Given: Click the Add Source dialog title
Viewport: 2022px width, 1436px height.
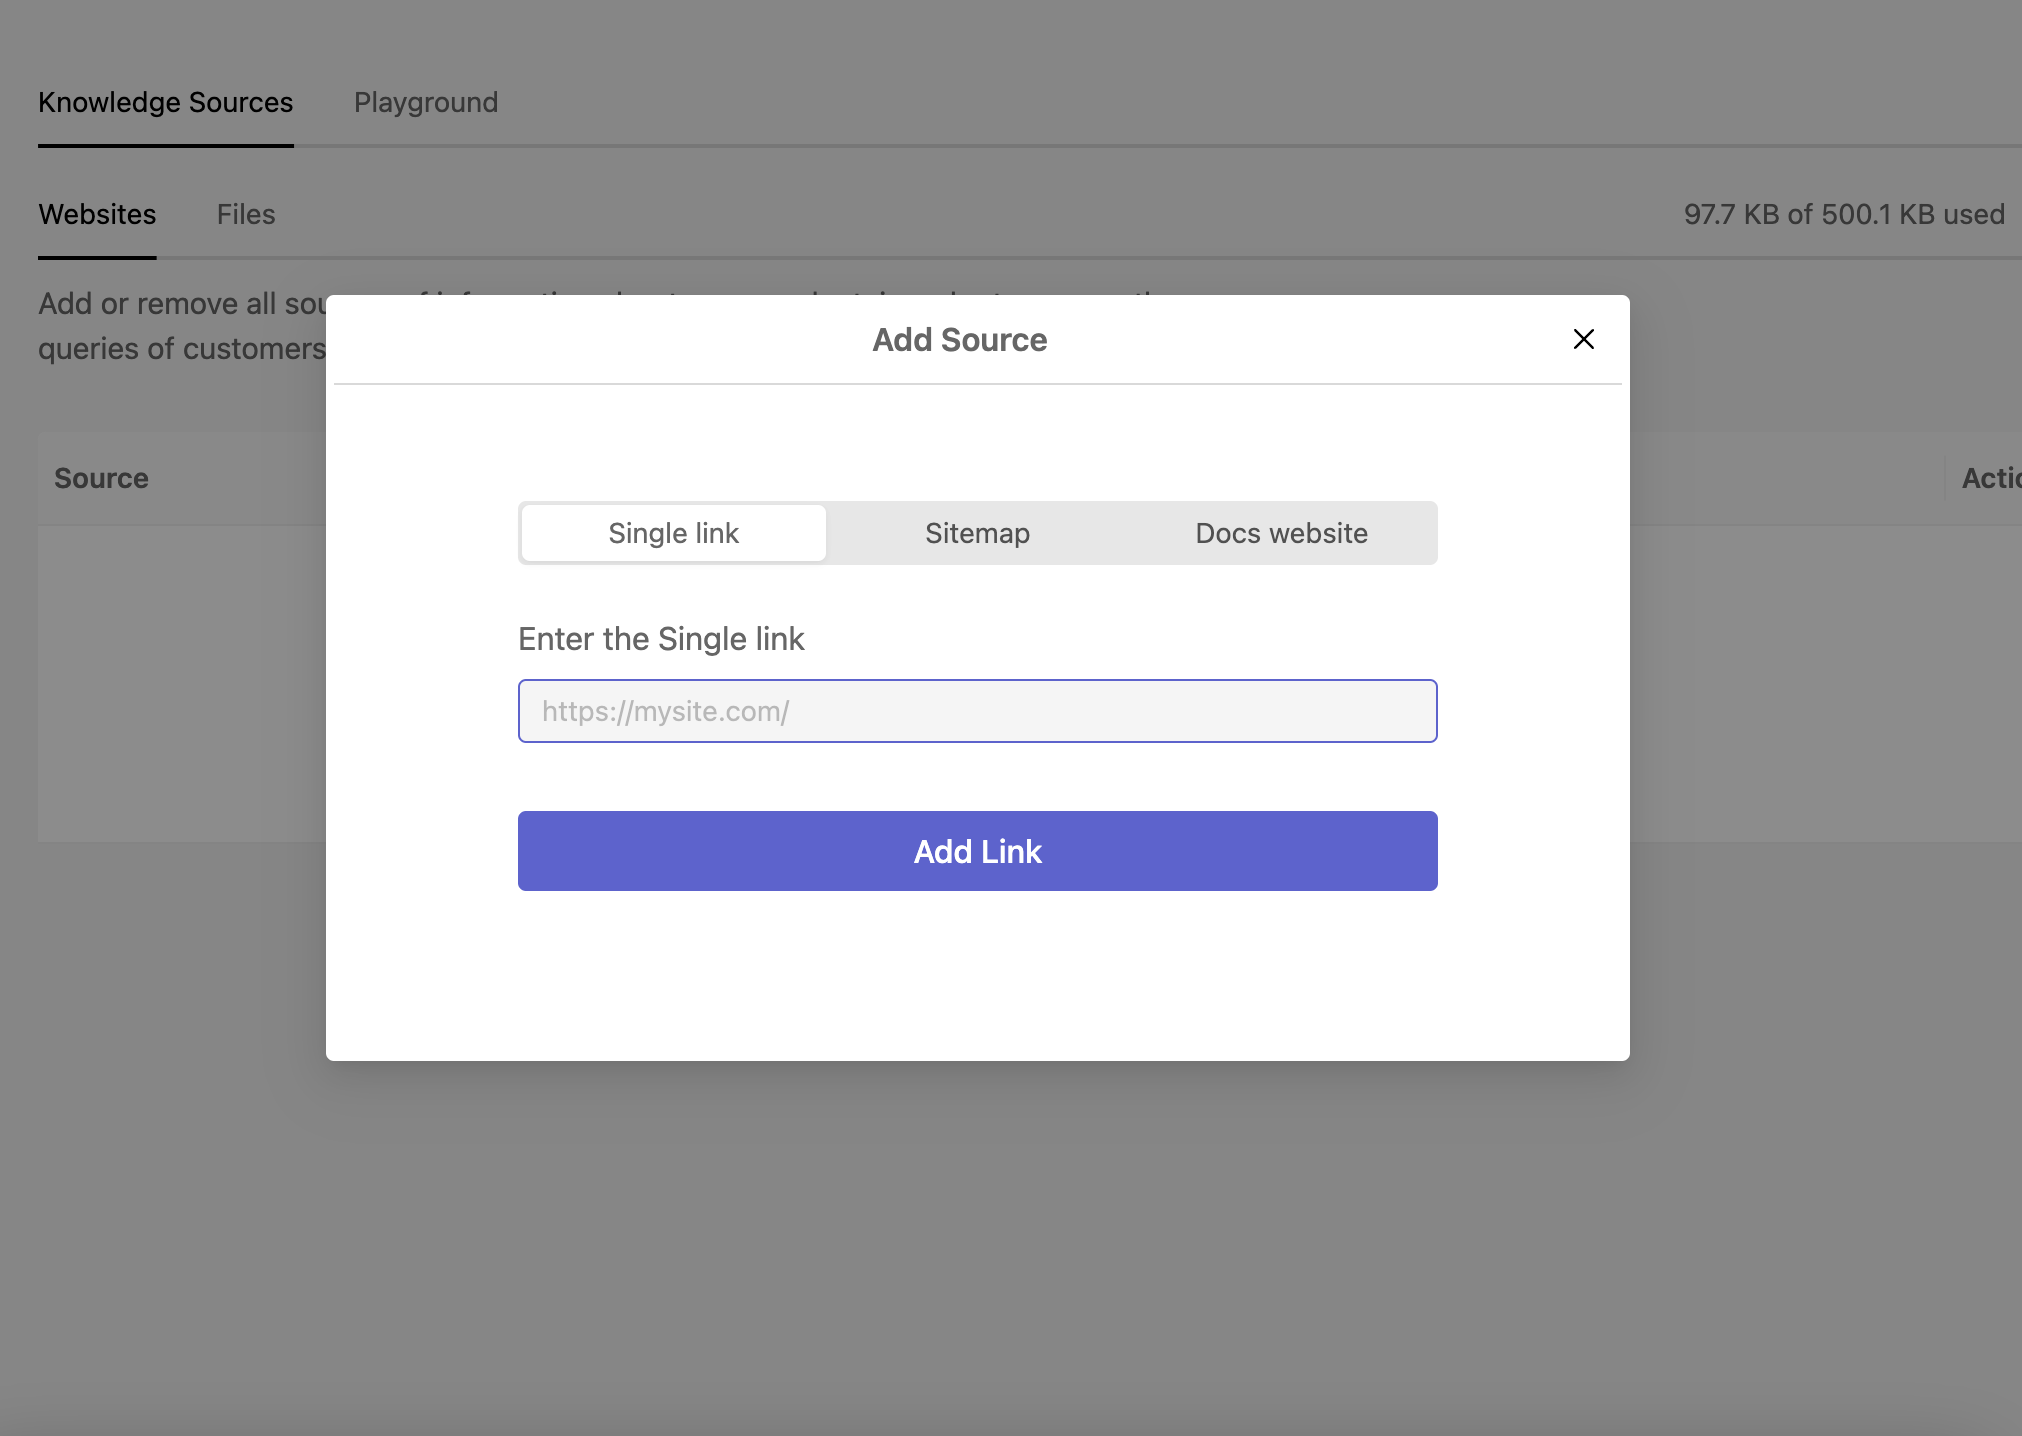Looking at the screenshot, I should (959, 340).
